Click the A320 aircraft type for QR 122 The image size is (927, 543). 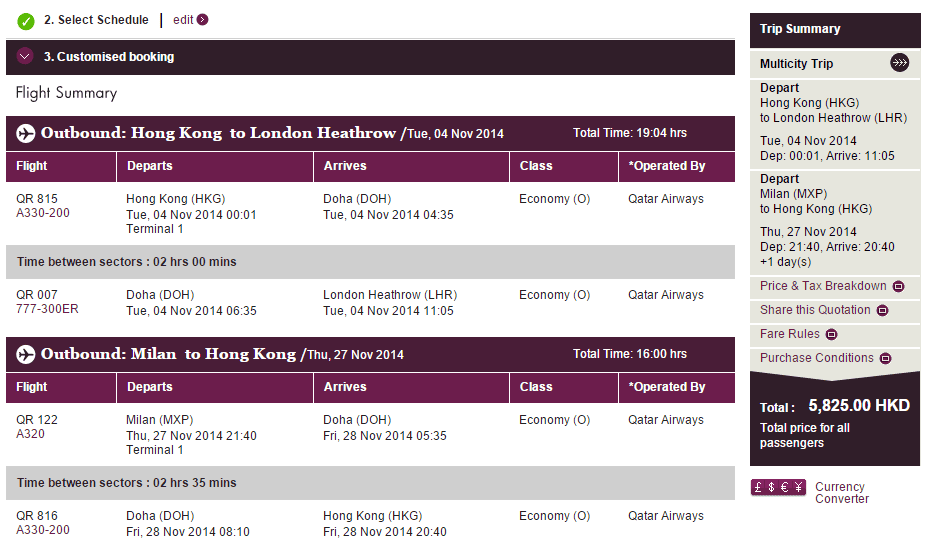(30, 434)
